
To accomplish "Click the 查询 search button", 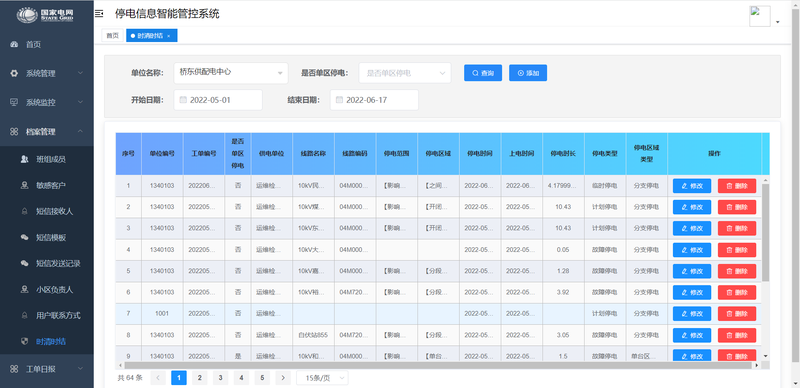I will point(483,73).
